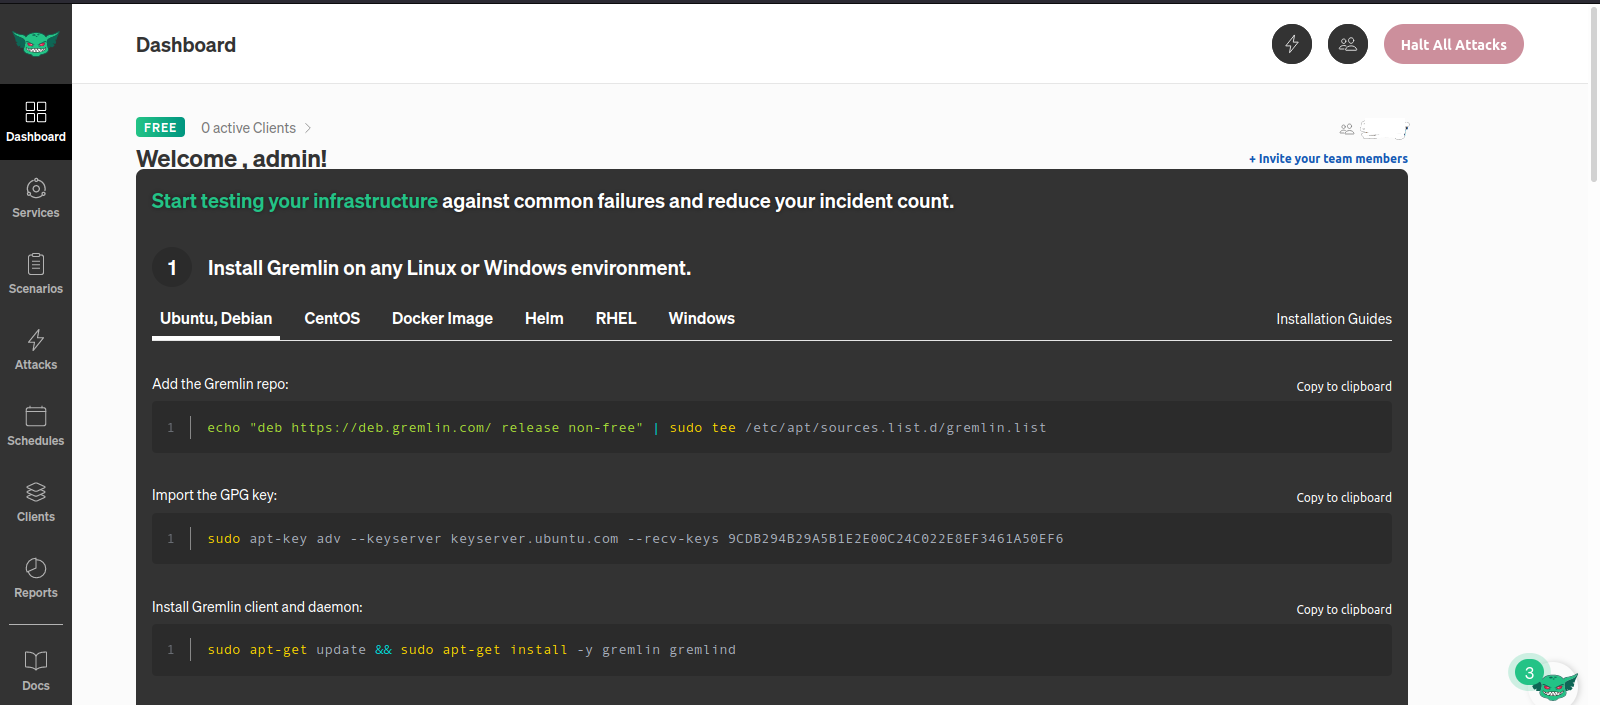Select the Ubuntu, Debian tab
Screen dimensions: 1600x705
(x=216, y=318)
